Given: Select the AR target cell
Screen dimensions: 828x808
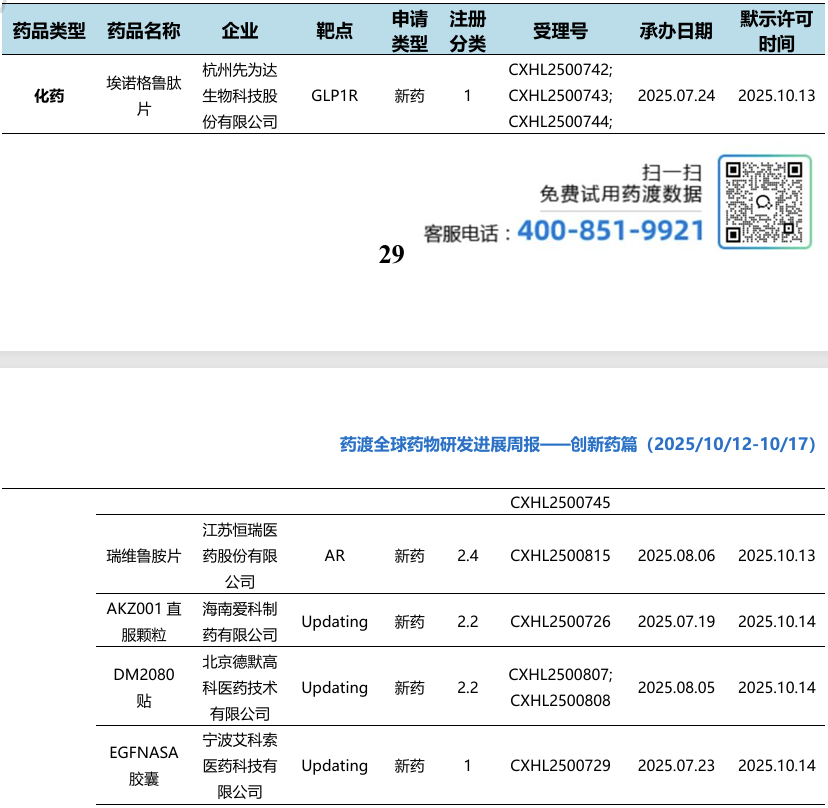Looking at the screenshot, I should click(334, 556).
